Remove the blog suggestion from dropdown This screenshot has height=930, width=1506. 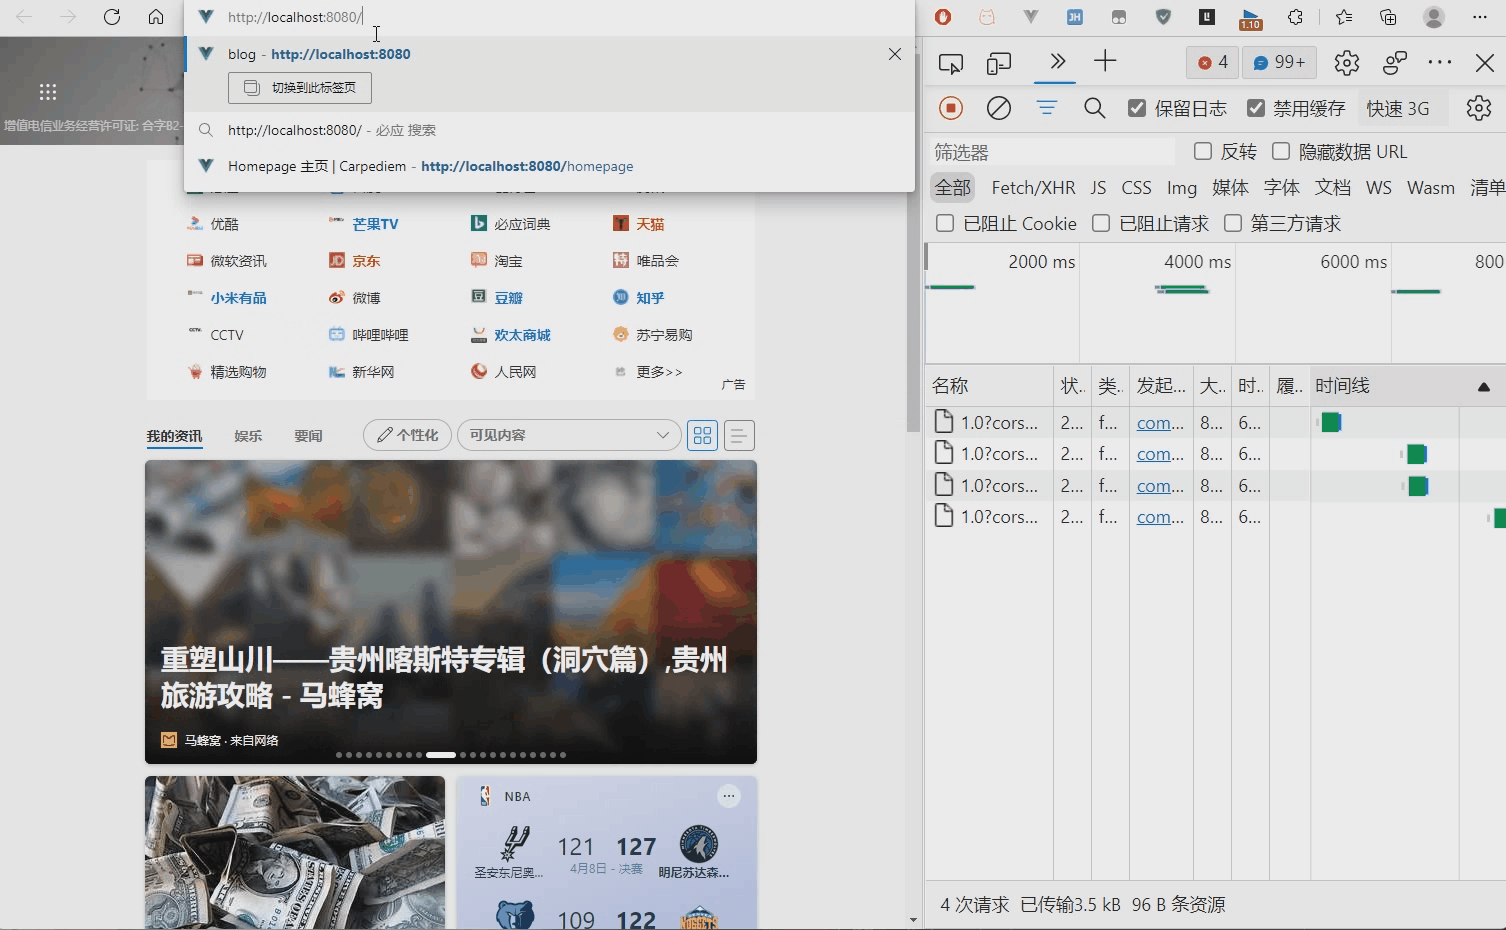pyautogui.click(x=895, y=54)
